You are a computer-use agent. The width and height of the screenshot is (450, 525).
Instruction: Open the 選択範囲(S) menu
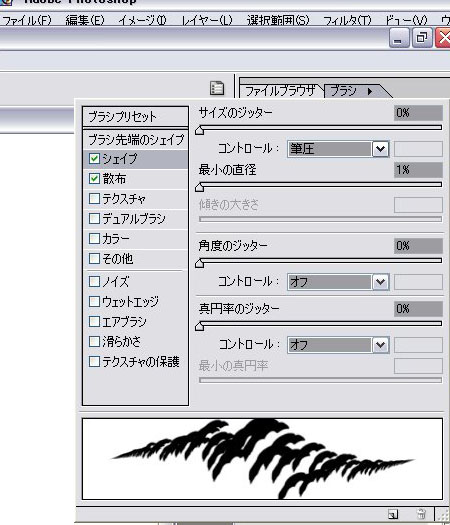tap(278, 20)
